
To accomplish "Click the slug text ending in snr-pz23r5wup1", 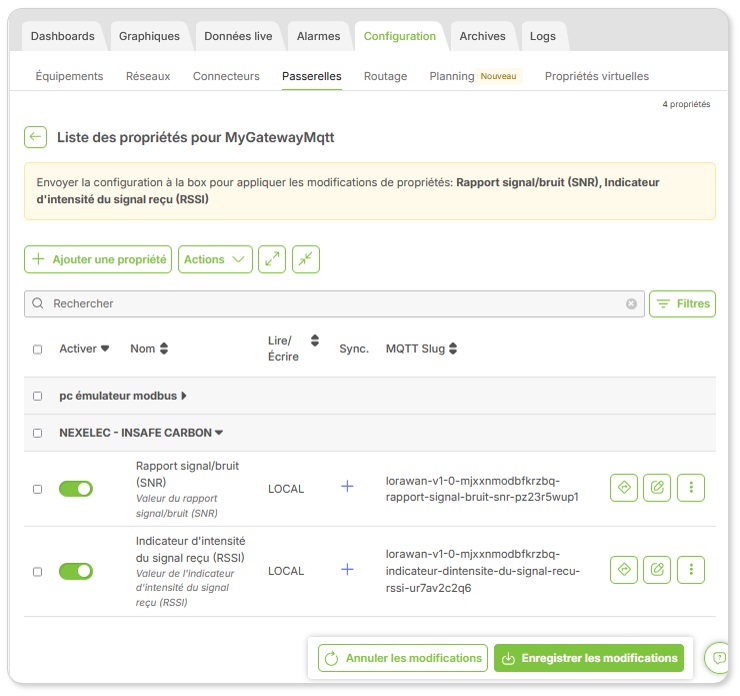I will point(482,489).
